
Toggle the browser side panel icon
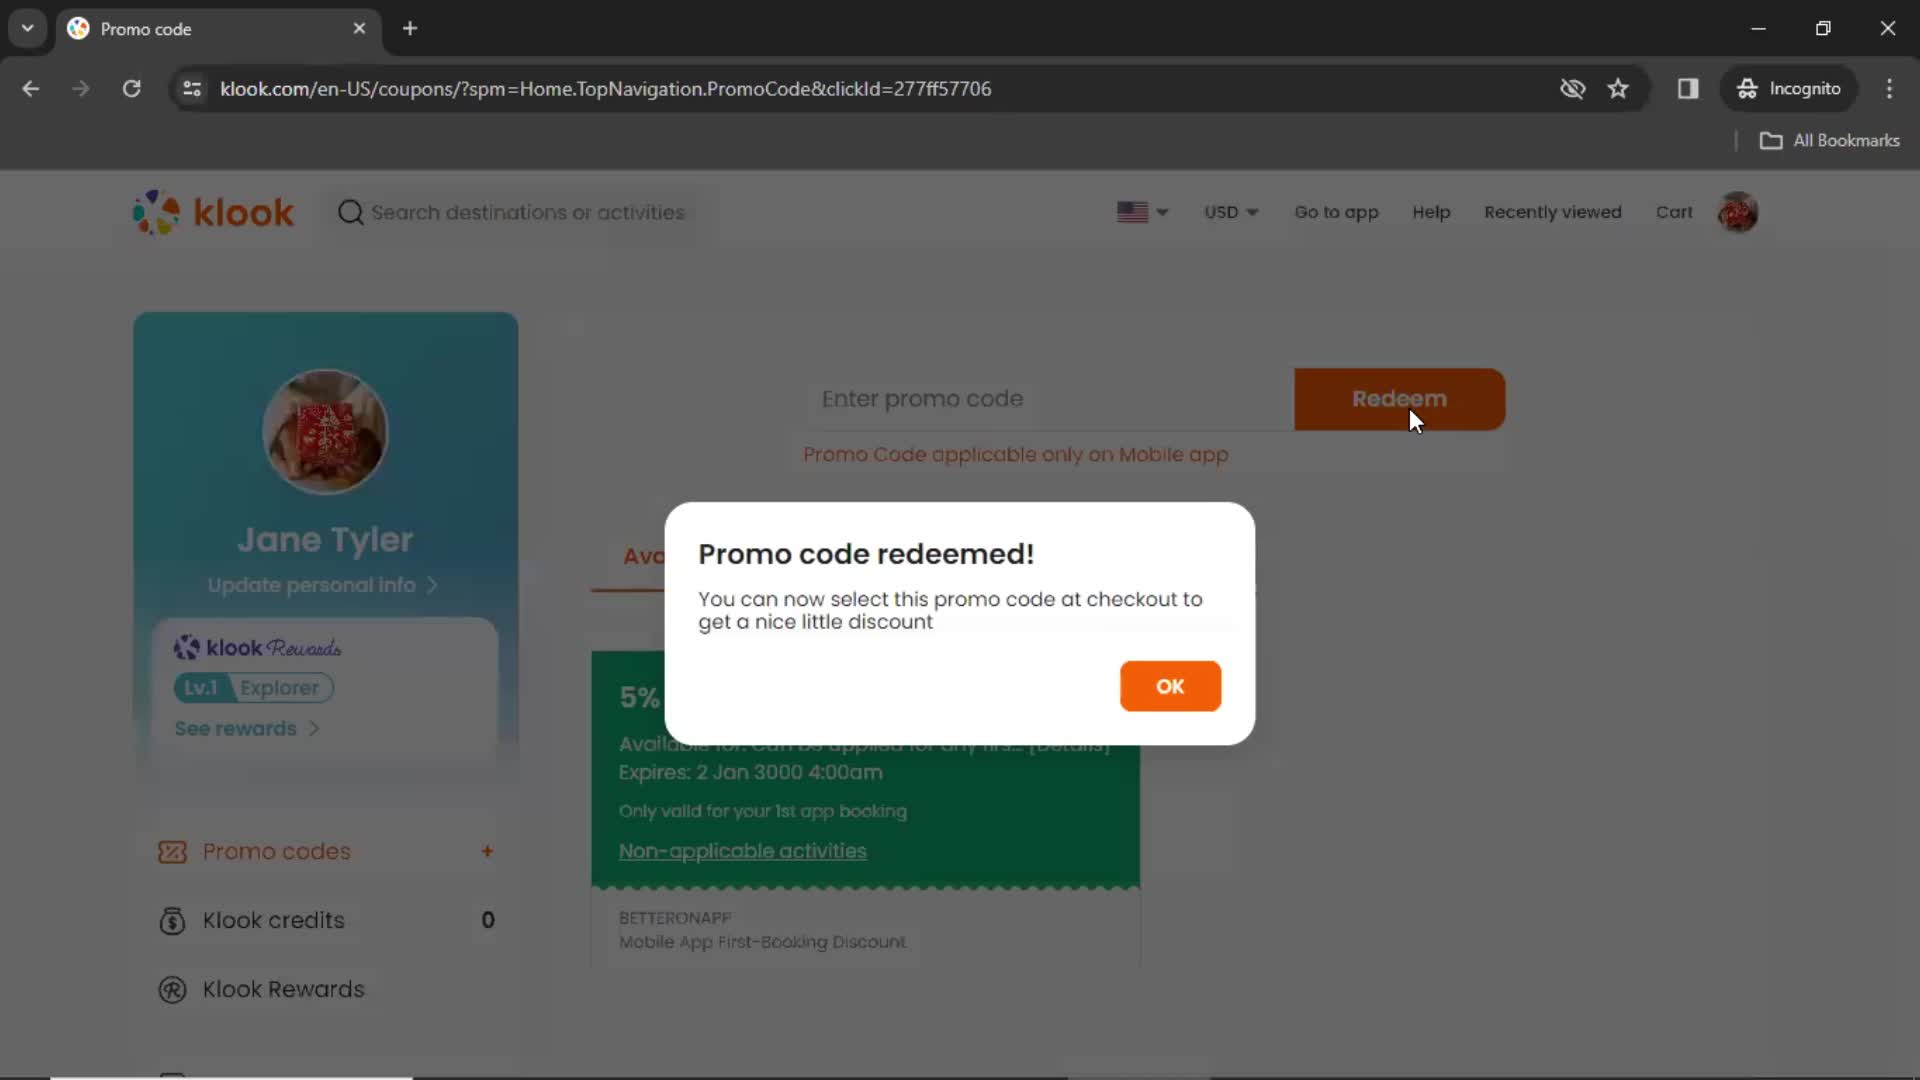coord(1688,89)
